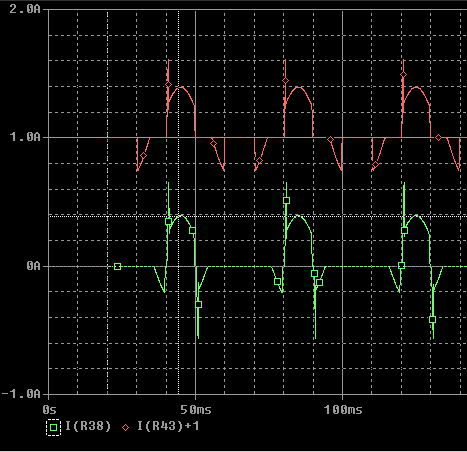Select the I(R38) trace name in legend
The image size is (467, 452).
point(88,426)
